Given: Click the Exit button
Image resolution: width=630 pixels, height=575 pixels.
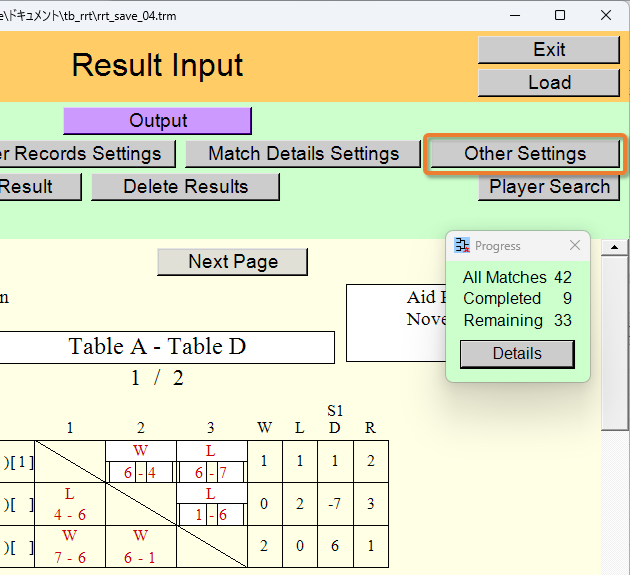Looking at the screenshot, I should click(549, 50).
